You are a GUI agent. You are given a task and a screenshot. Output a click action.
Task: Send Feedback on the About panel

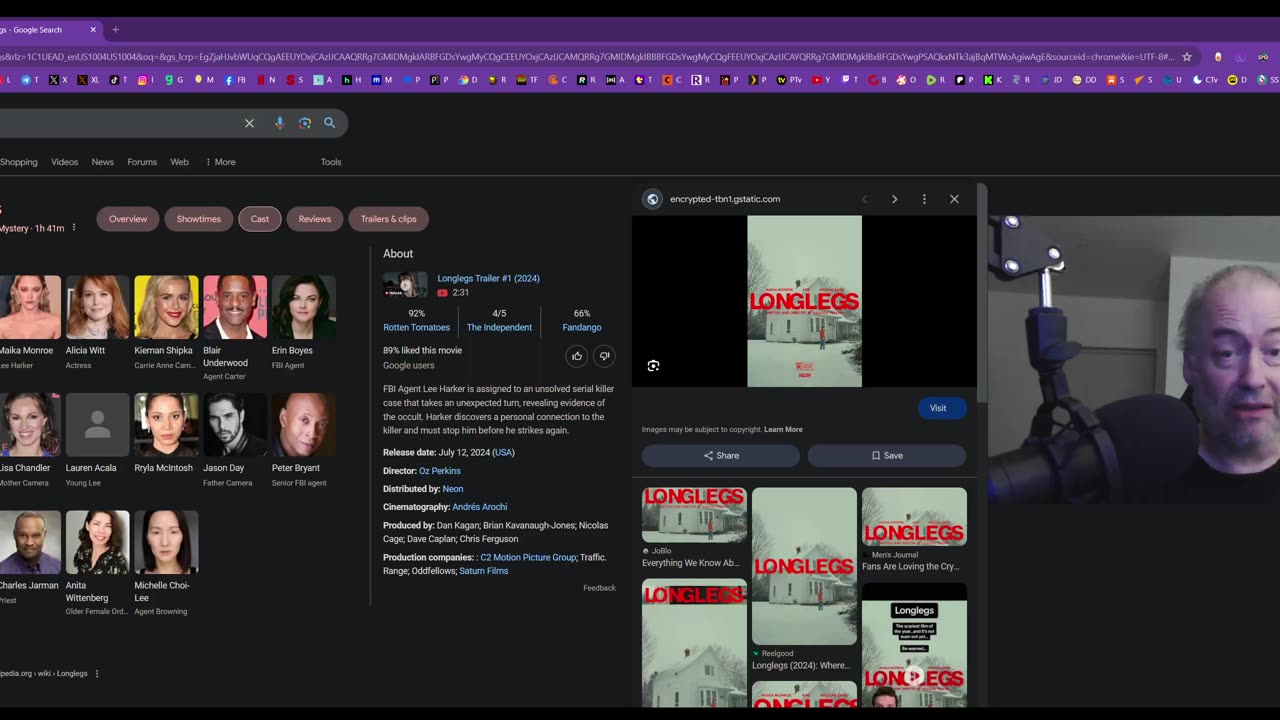point(599,588)
